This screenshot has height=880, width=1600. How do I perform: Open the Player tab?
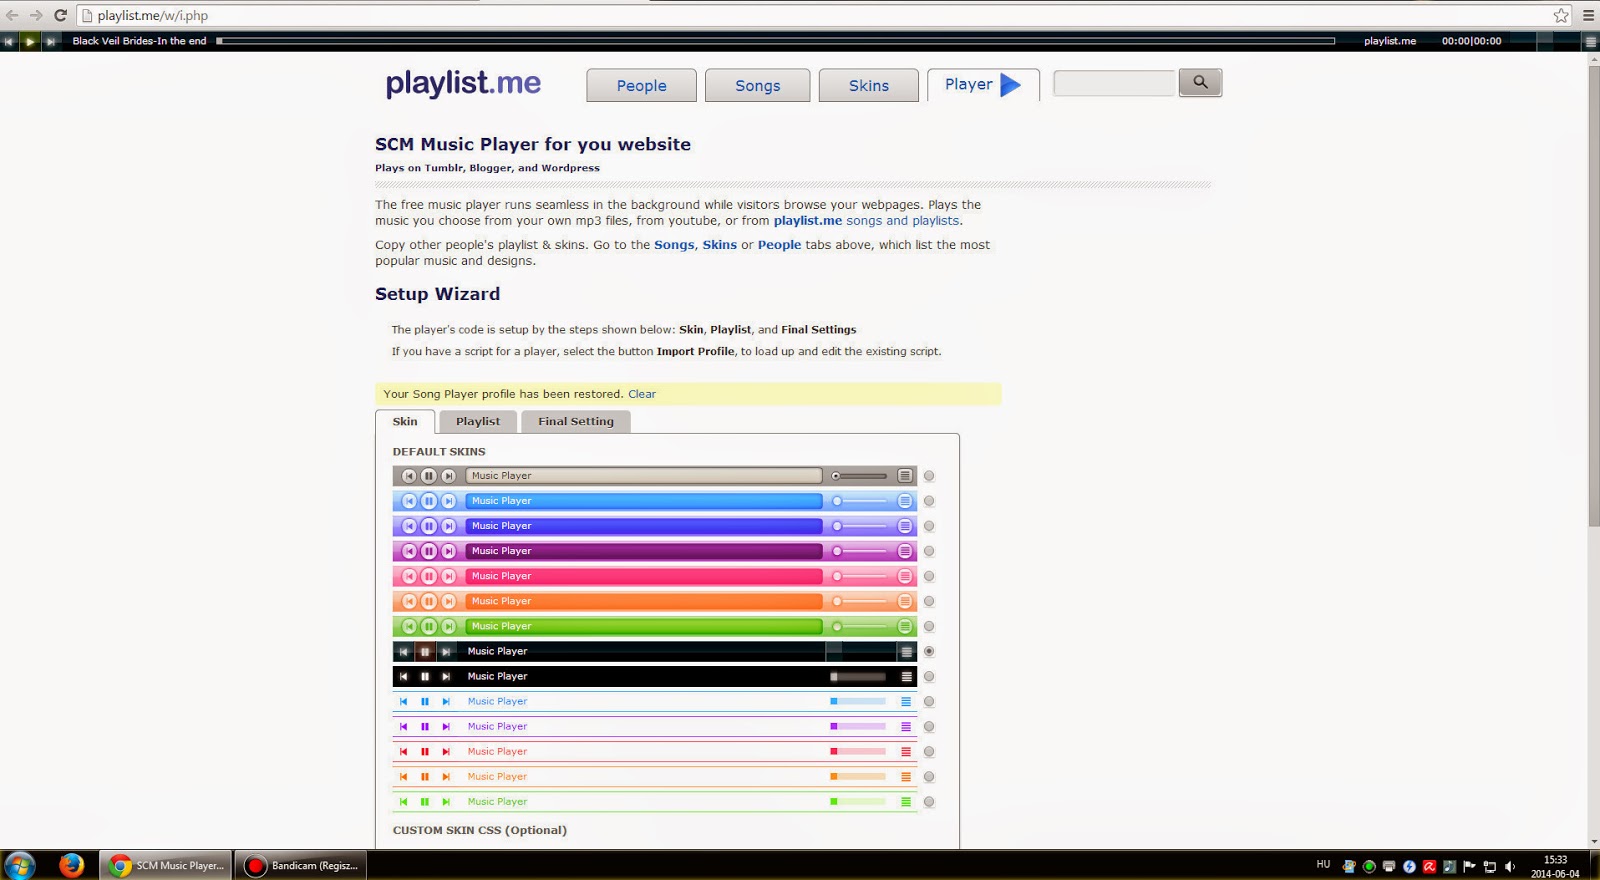pyautogui.click(x=983, y=85)
